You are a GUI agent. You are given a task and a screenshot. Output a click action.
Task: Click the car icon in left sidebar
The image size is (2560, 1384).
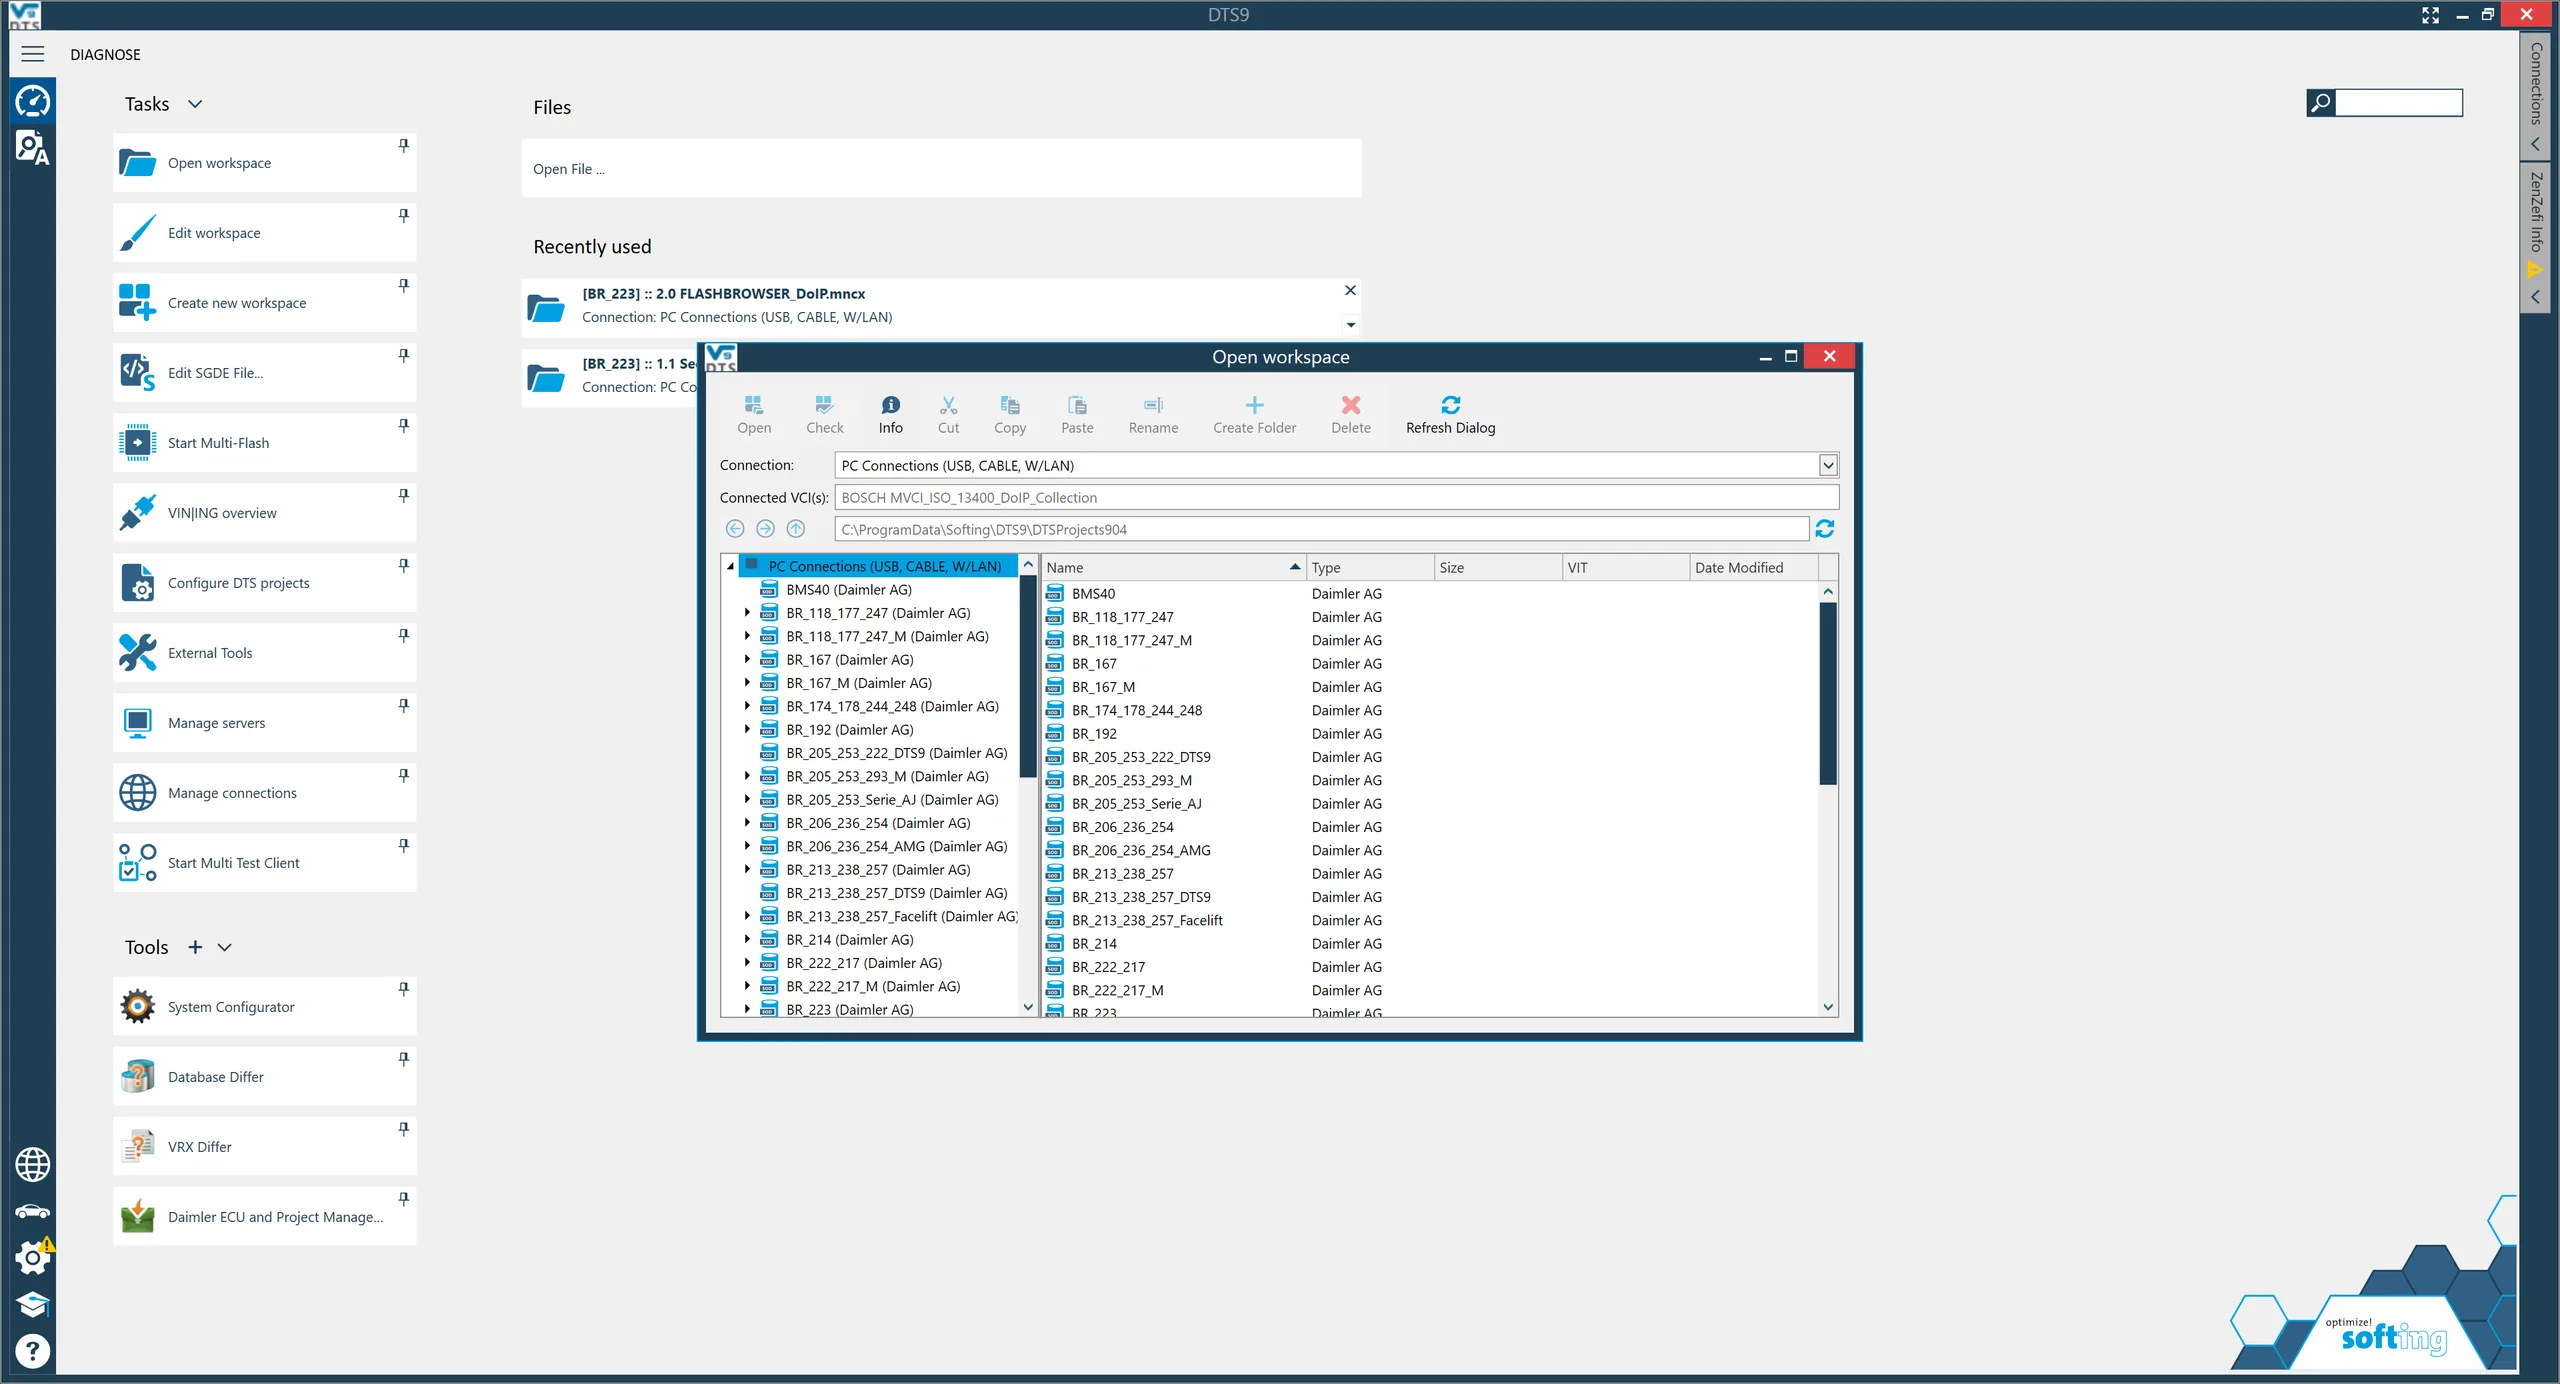[x=33, y=1211]
